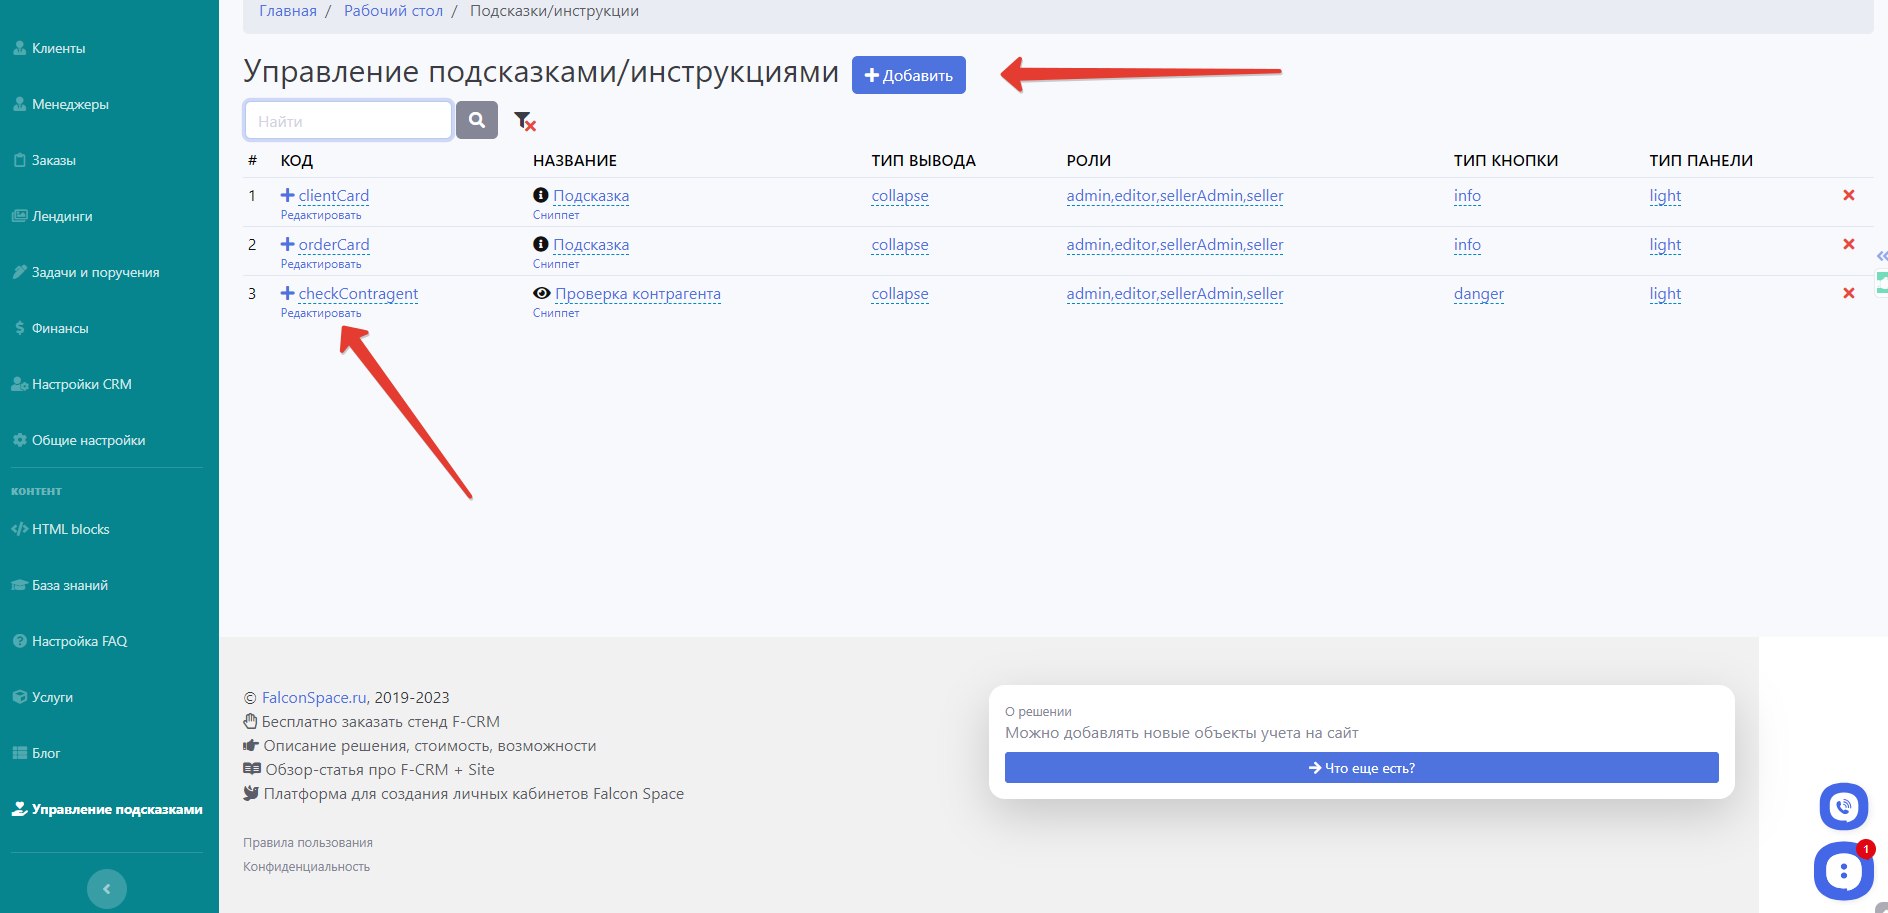Click the info icon on orderCard row

click(541, 244)
